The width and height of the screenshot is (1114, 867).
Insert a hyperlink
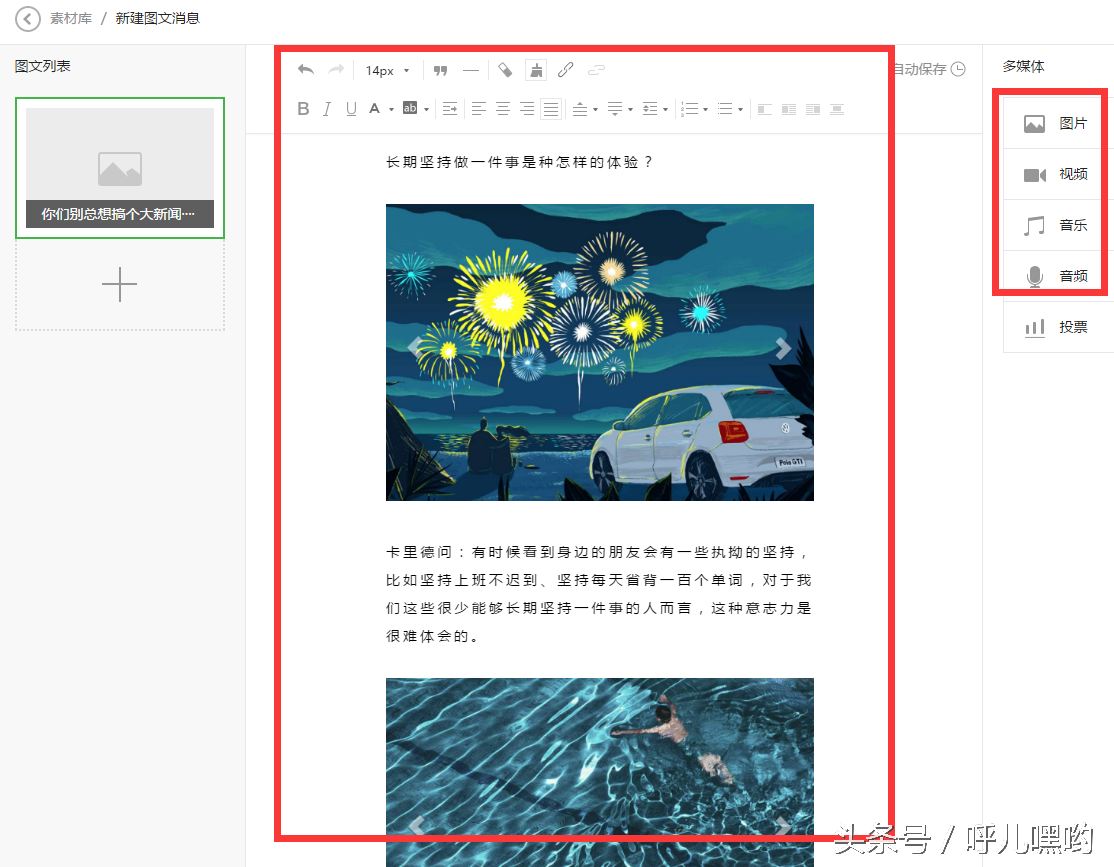pos(566,70)
